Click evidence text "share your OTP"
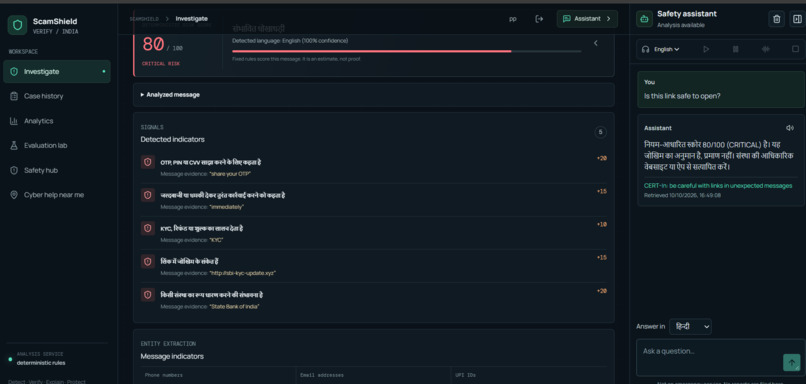 (230, 174)
